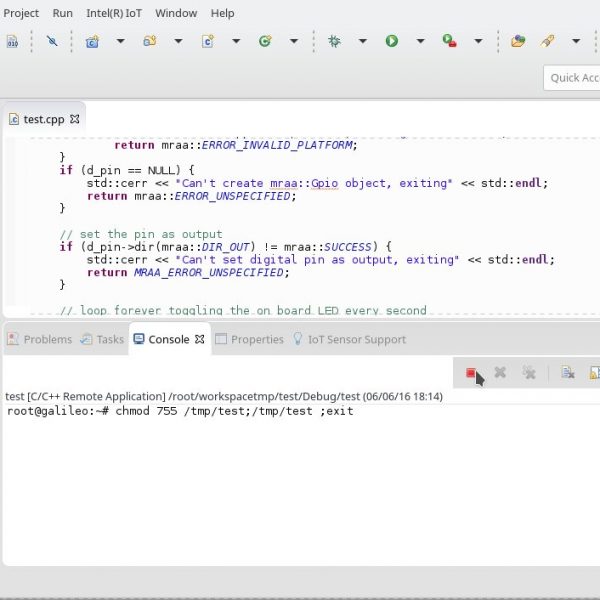This screenshot has height=600, width=600.
Task: Open the Intel(R) IoT menu
Action: click(x=114, y=13)
